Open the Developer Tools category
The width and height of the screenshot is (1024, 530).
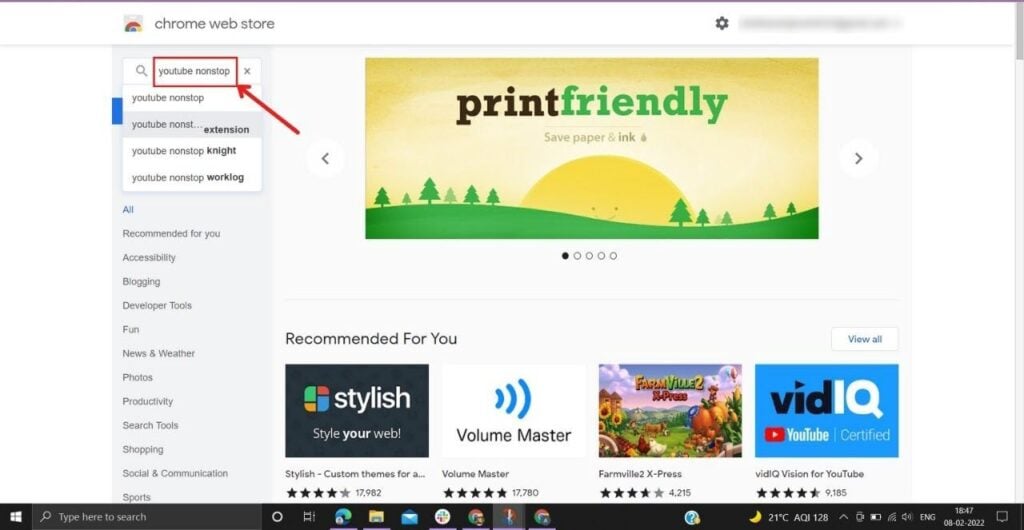point(157,305)
